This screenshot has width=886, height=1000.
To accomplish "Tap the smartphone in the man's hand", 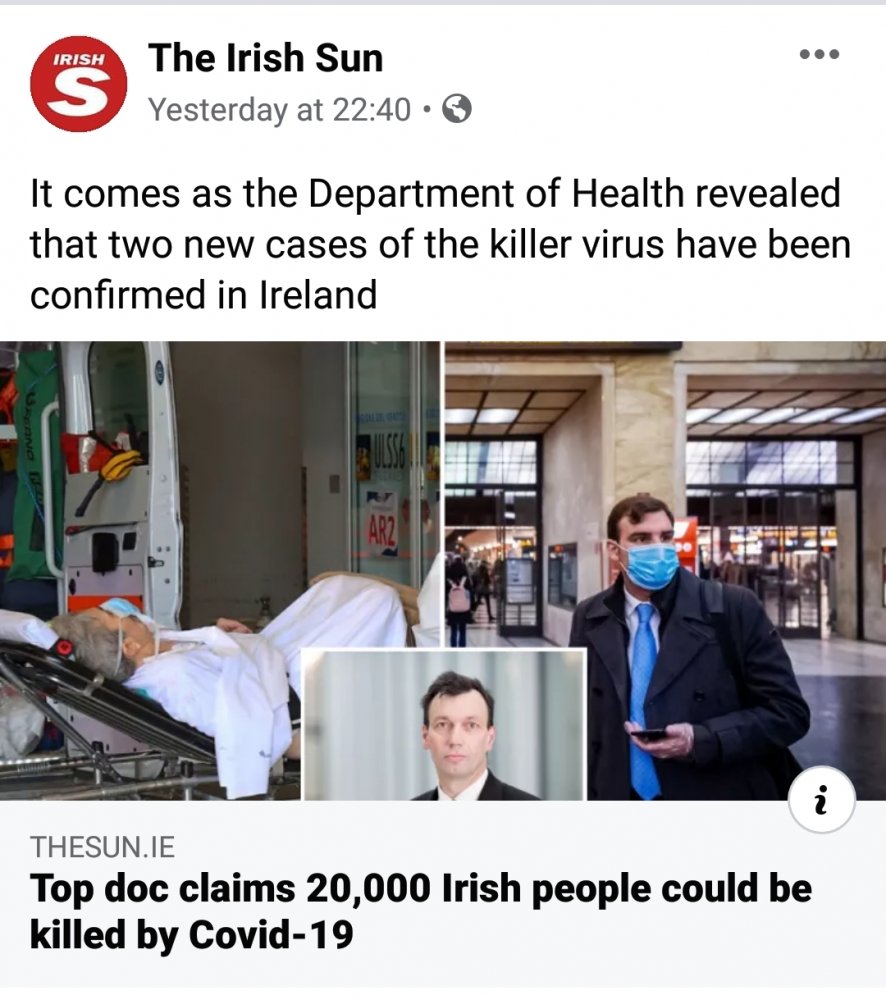I will [x=649, y=735].
